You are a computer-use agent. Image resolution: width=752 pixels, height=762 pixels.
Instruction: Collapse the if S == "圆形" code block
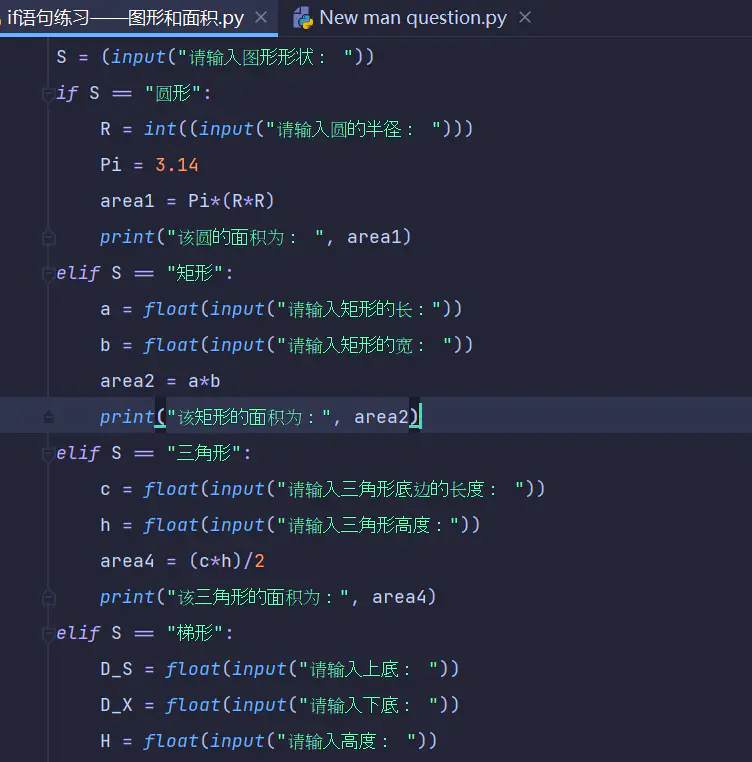(x=48, y=93)
